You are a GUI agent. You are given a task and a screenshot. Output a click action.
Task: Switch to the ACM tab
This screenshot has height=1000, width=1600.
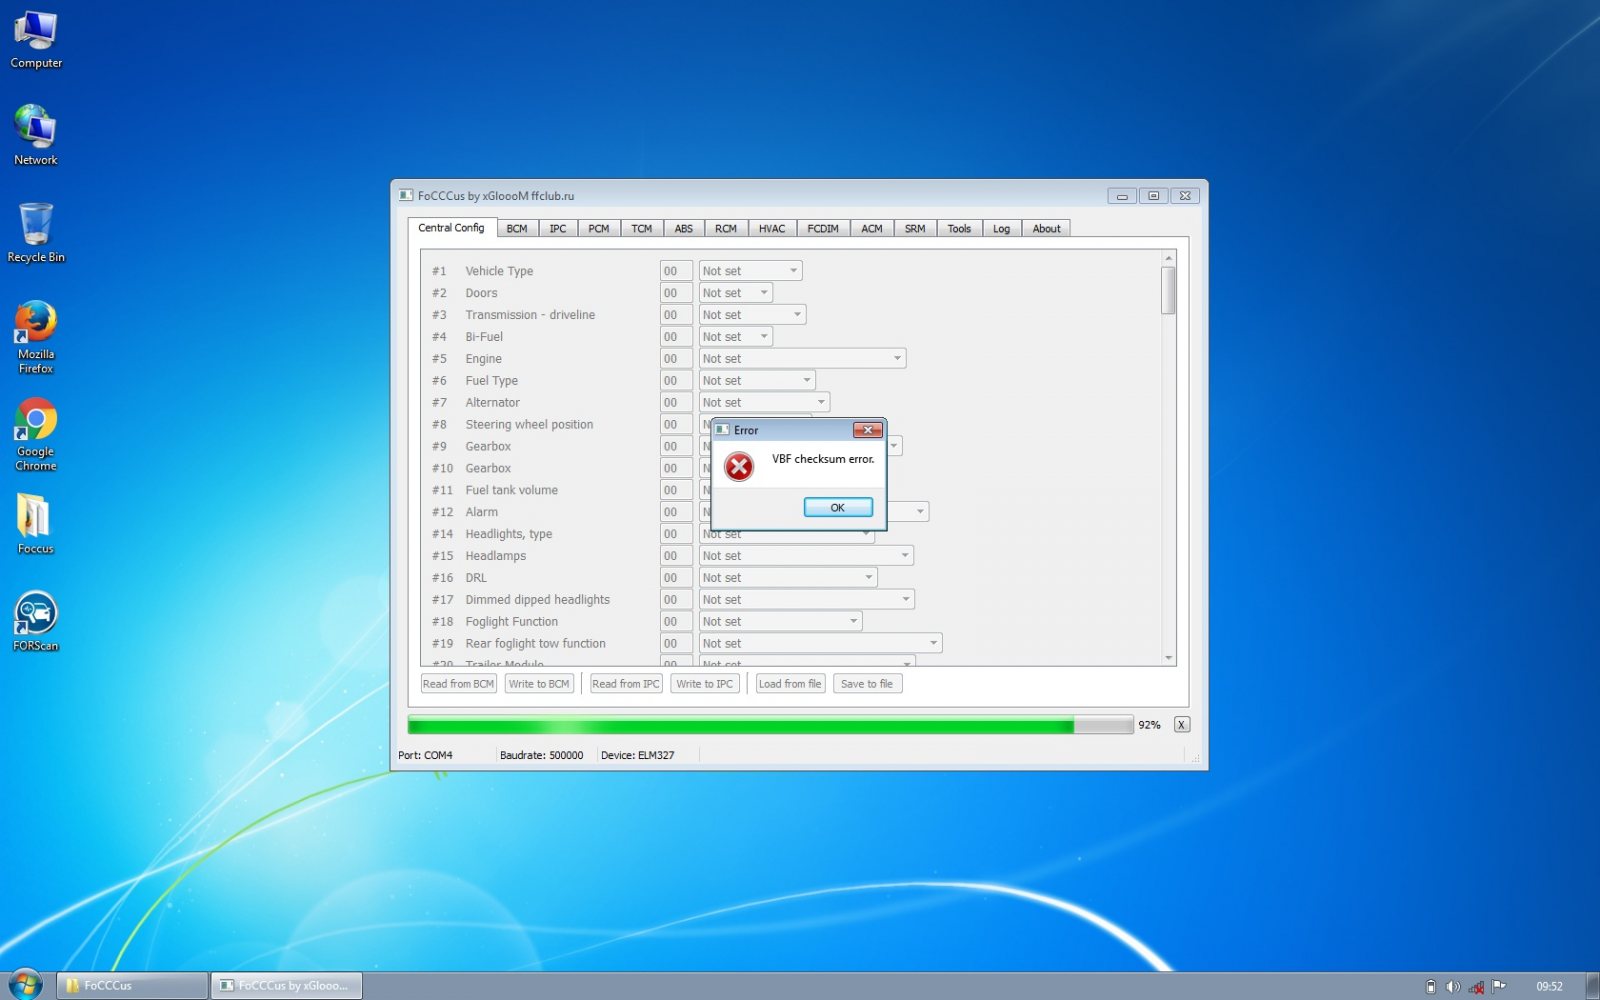click(872, 229)
